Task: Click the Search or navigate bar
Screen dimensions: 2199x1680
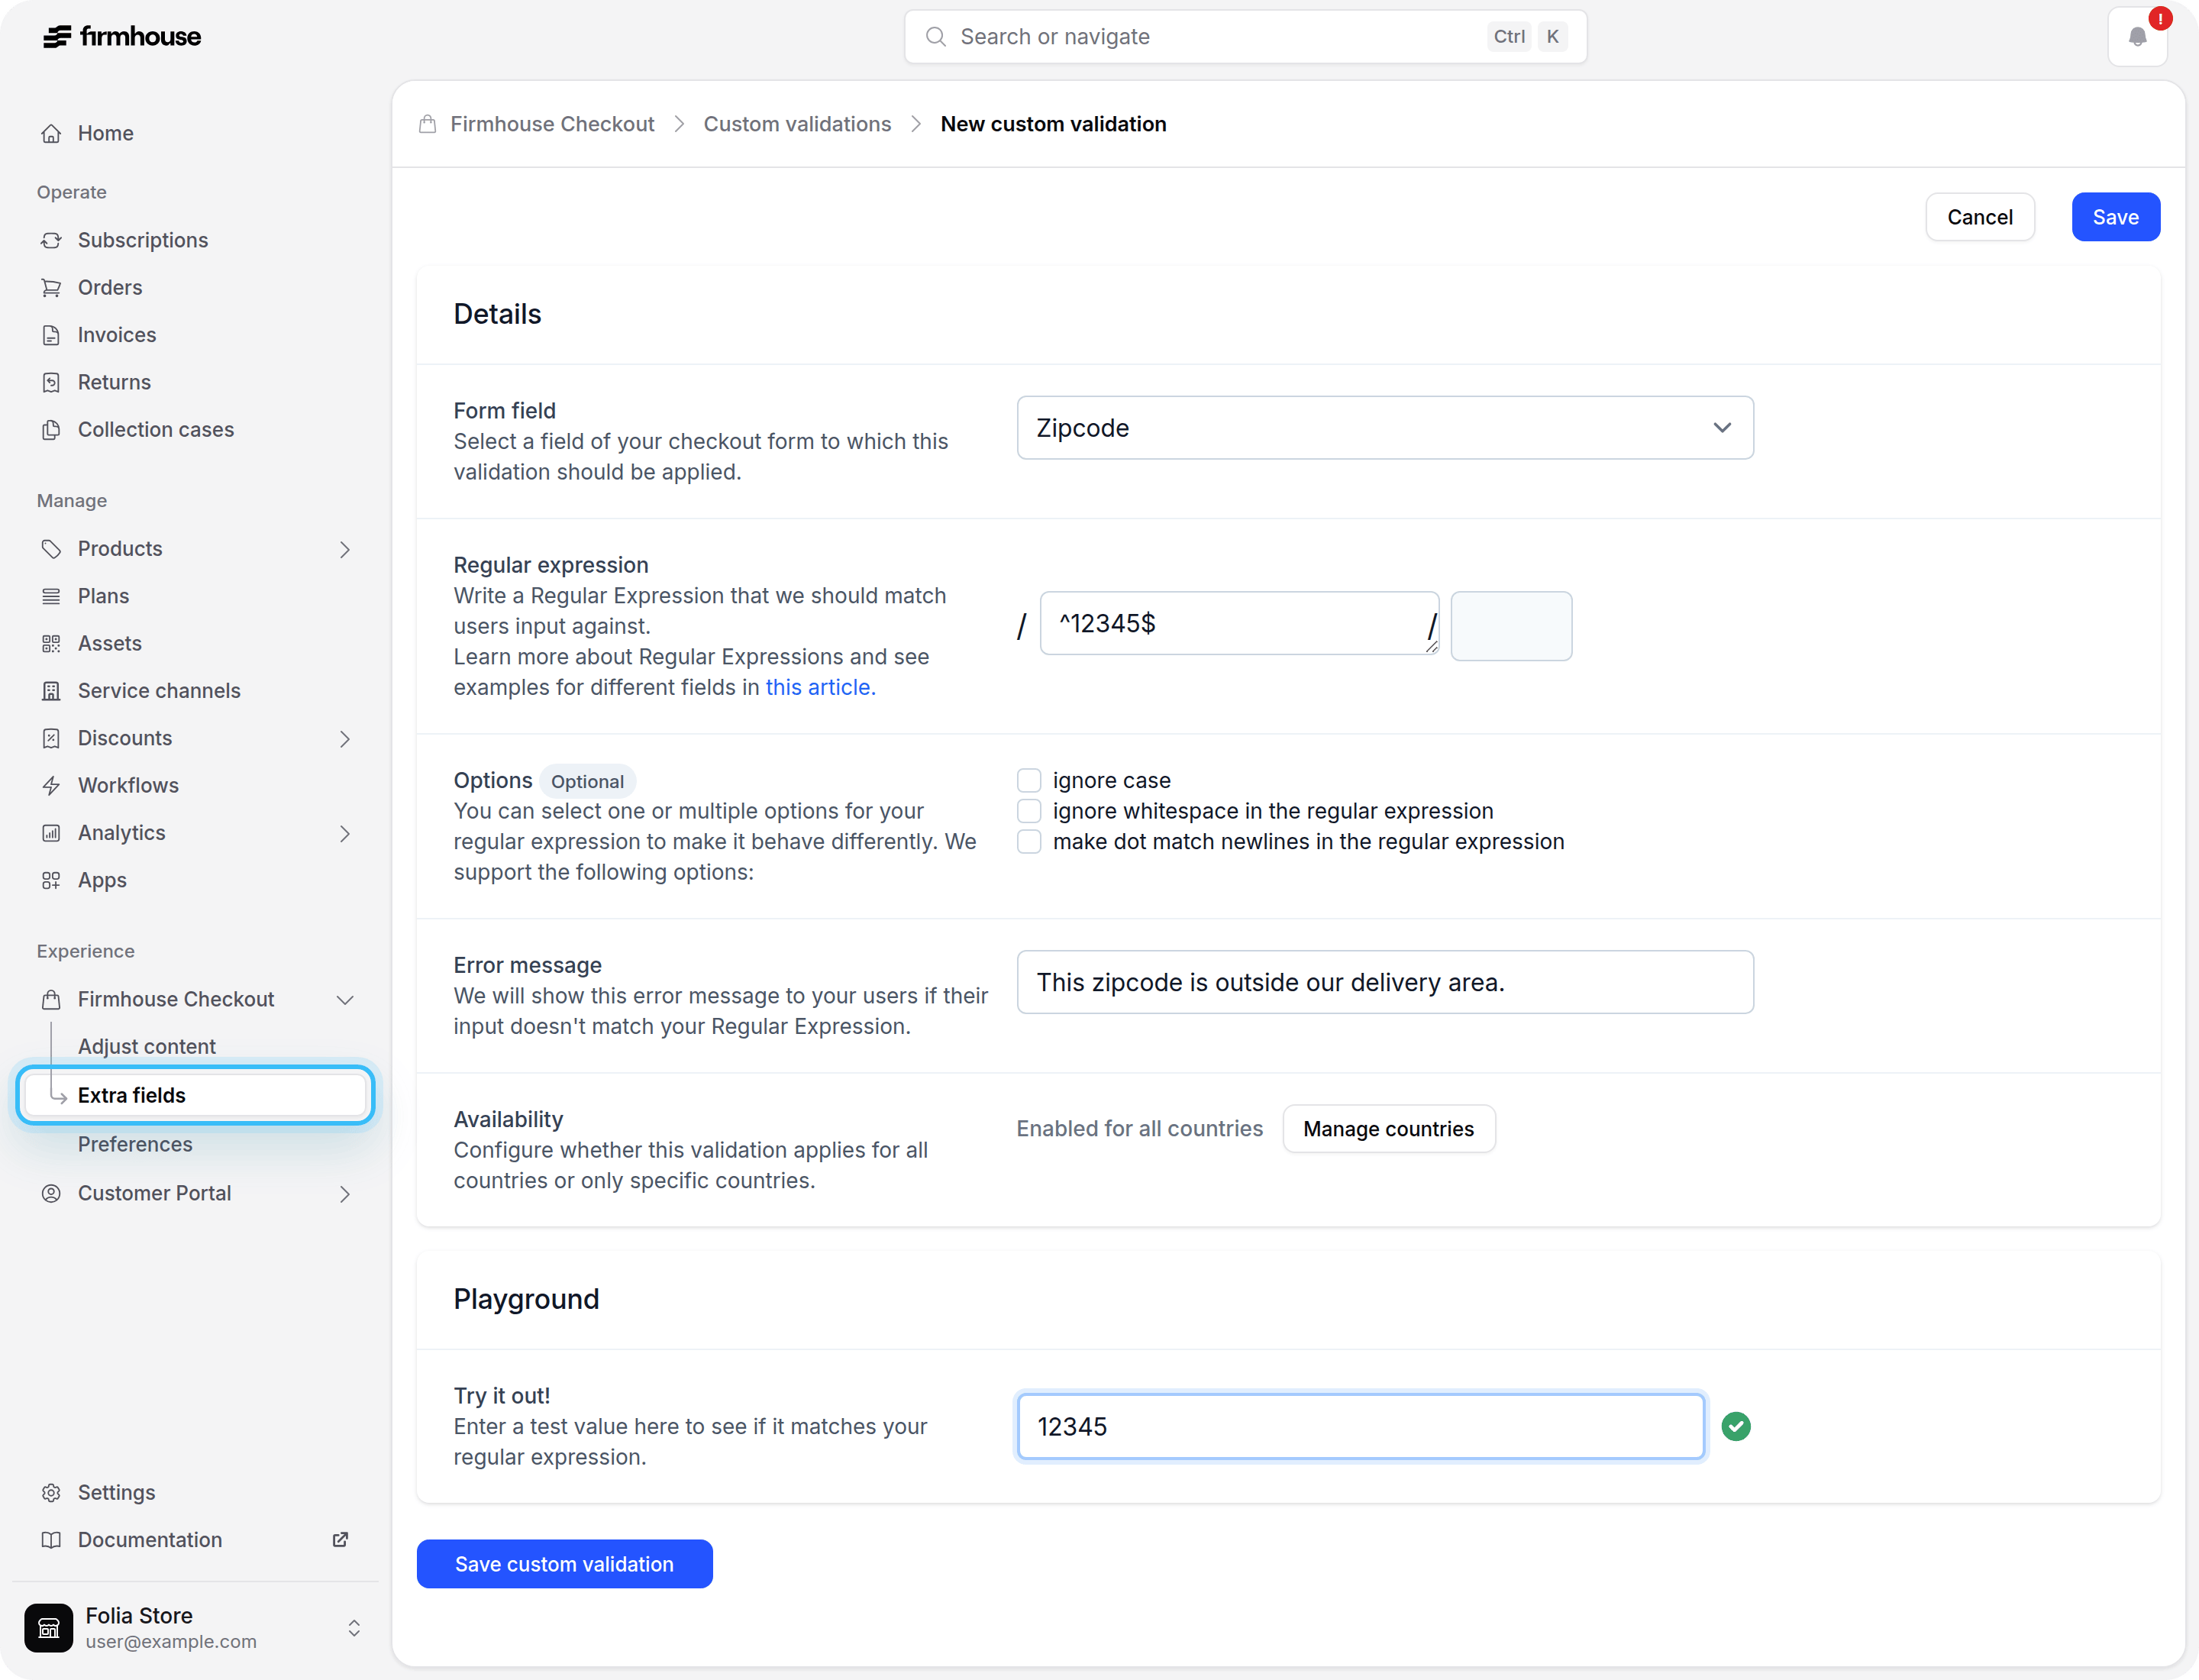Action: point(1245,37)
